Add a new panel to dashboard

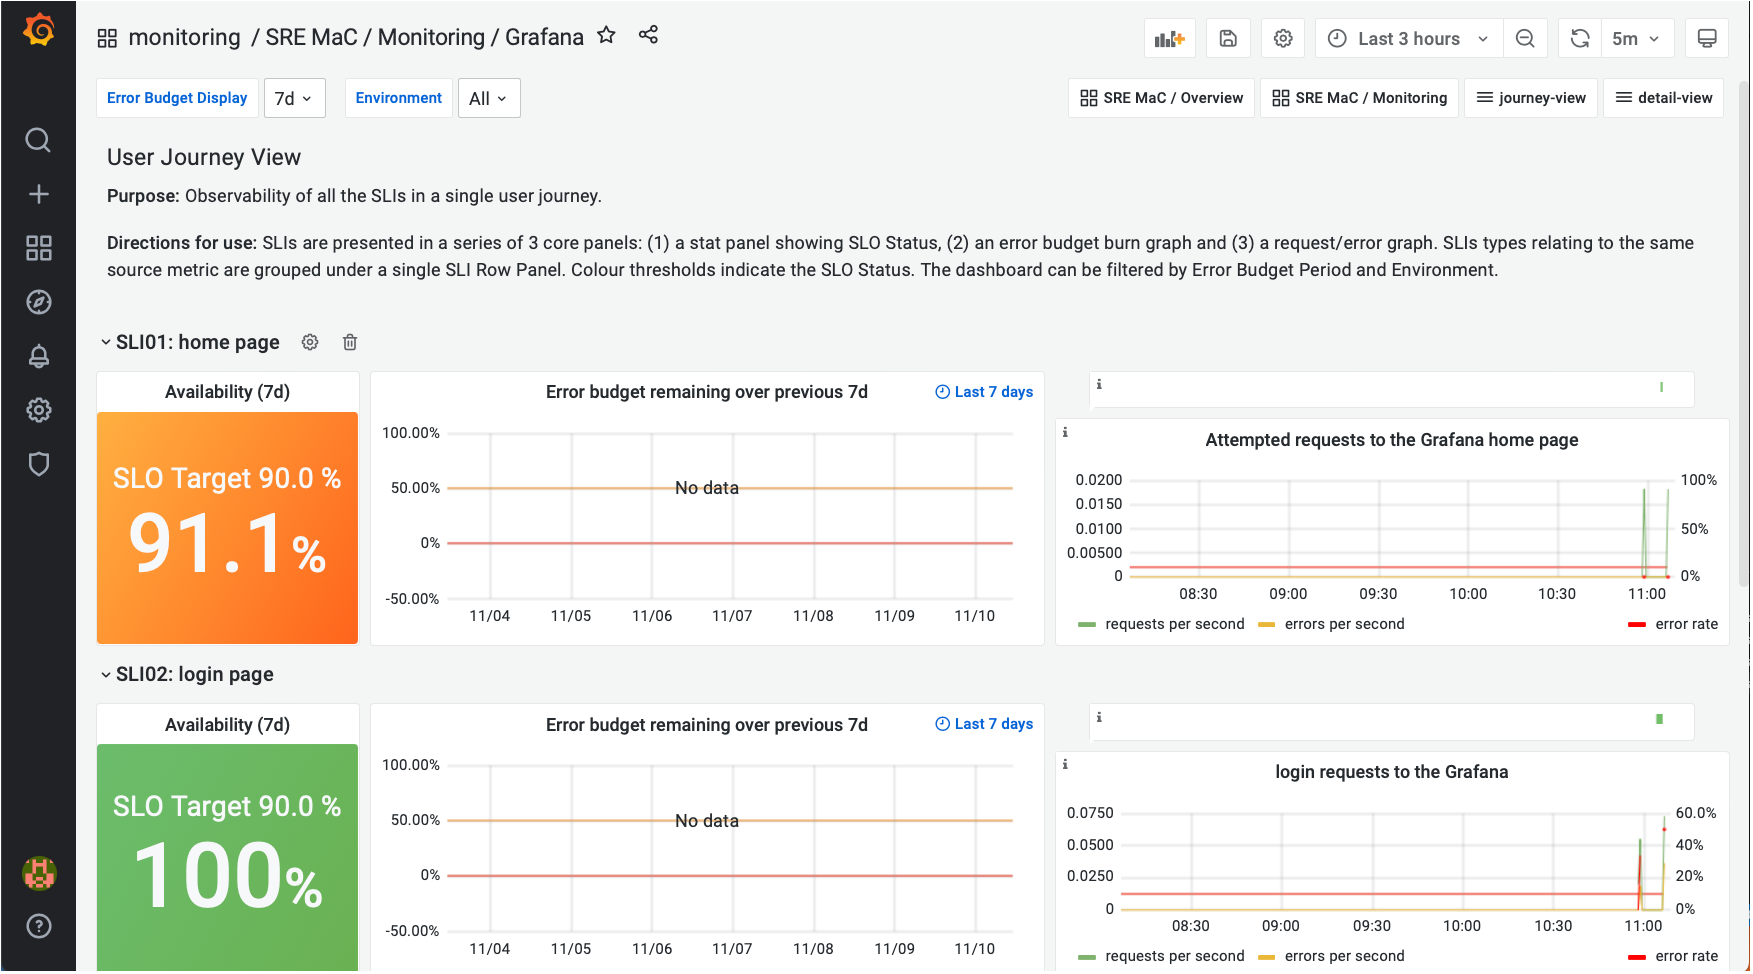tap(1169, 39)
